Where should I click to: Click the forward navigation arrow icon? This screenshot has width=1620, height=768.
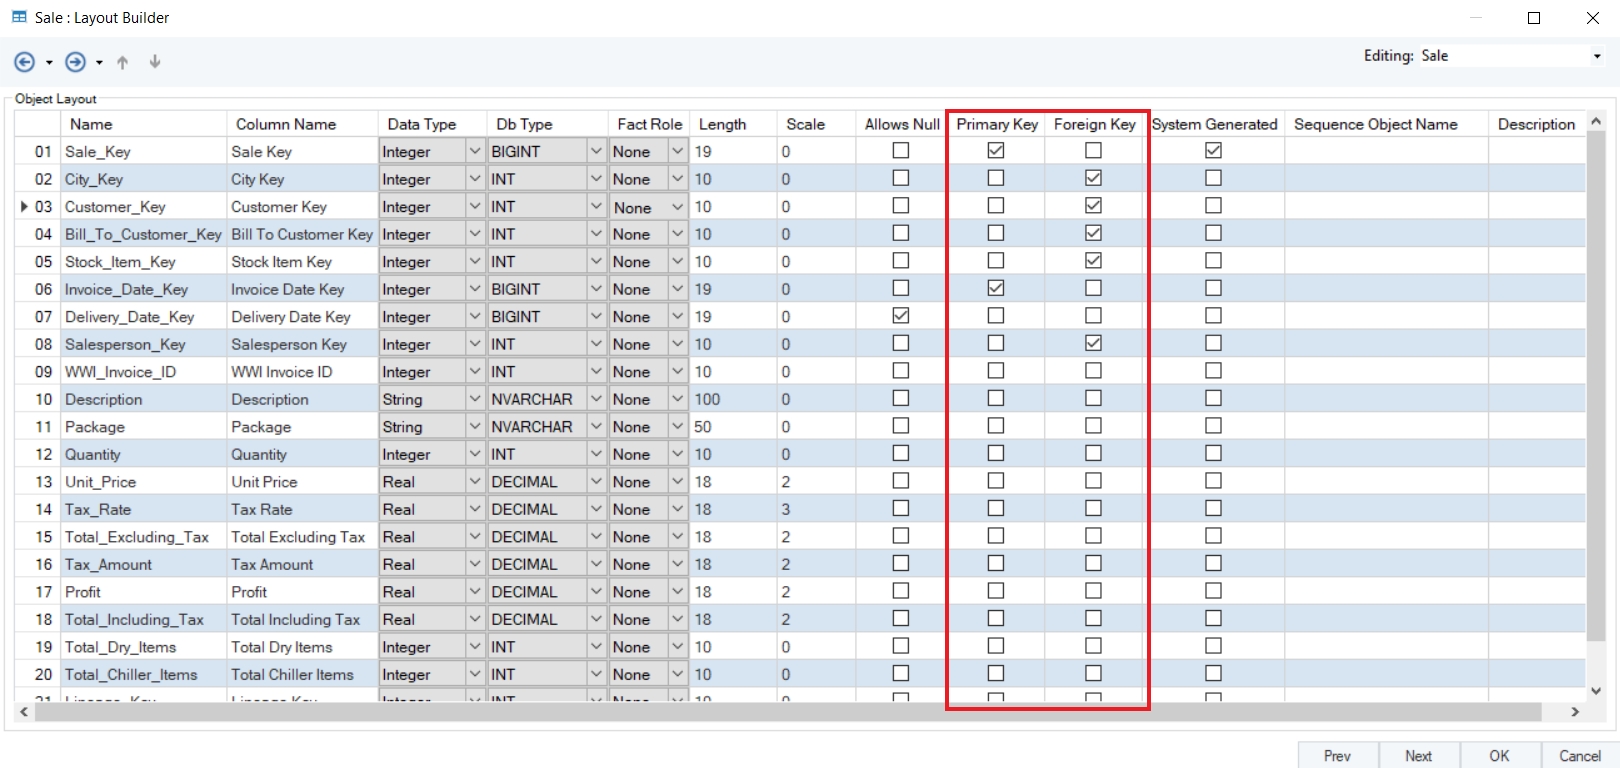[x=75, y=62]
